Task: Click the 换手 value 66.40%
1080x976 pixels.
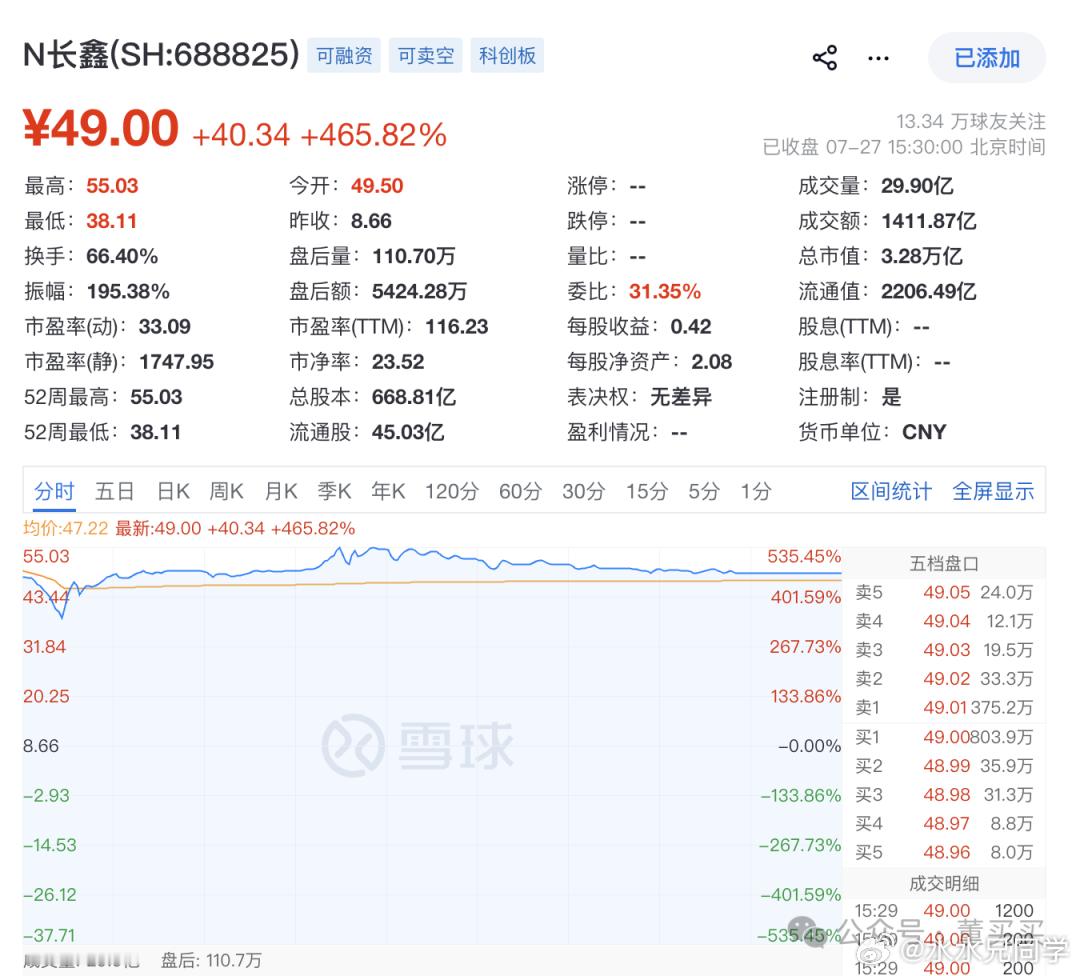Action: coord(122,256)
